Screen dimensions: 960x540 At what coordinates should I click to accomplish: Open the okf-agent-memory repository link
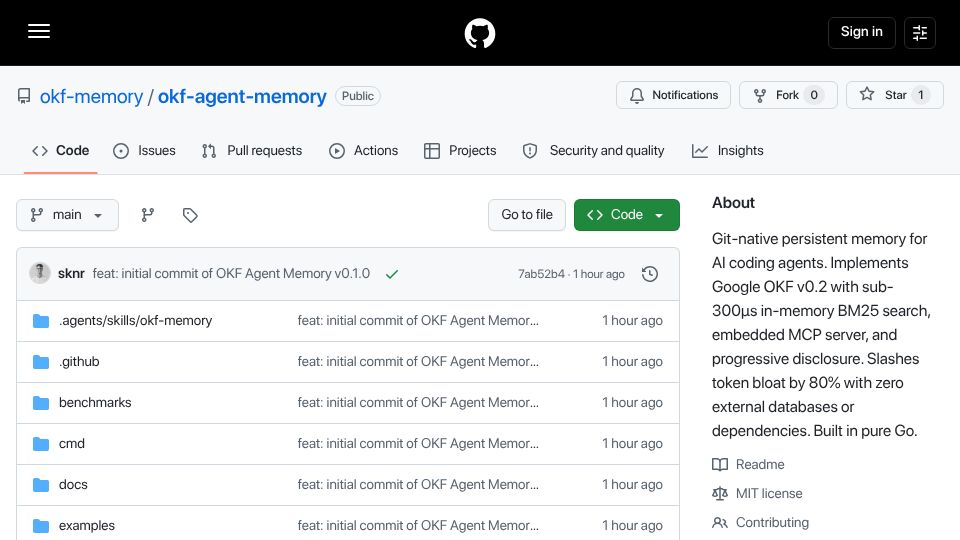(242, 97)
